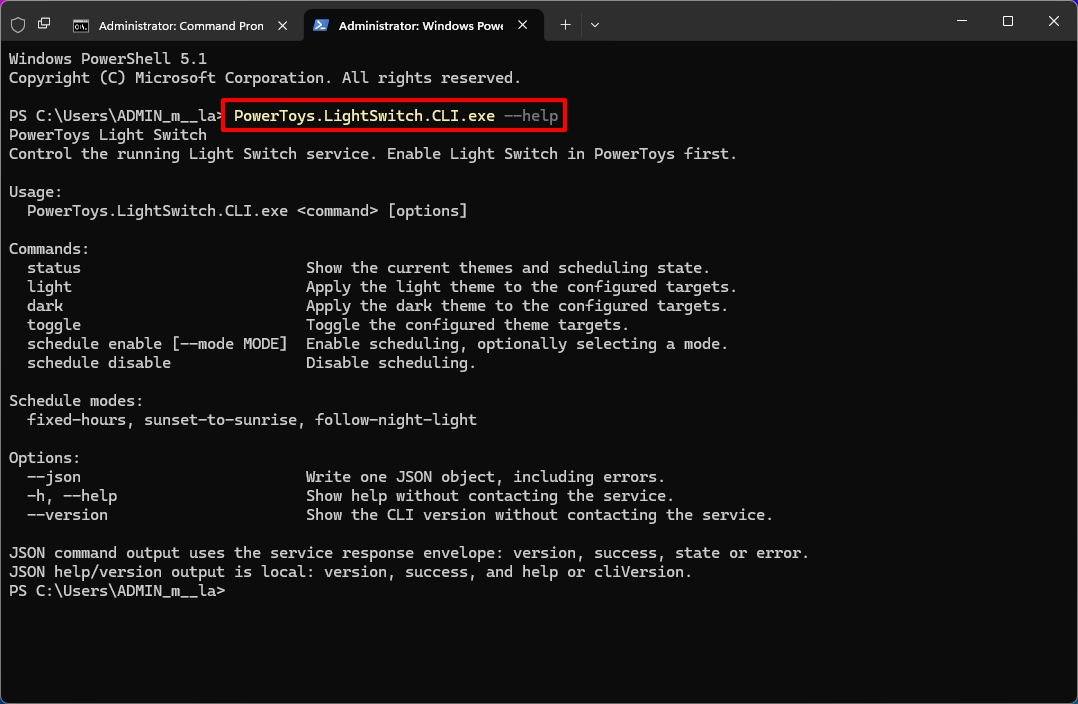The image size is (1078, 704).
Task: Click the 'Disable scheduling.' description
Action: (x=390, y=363)
